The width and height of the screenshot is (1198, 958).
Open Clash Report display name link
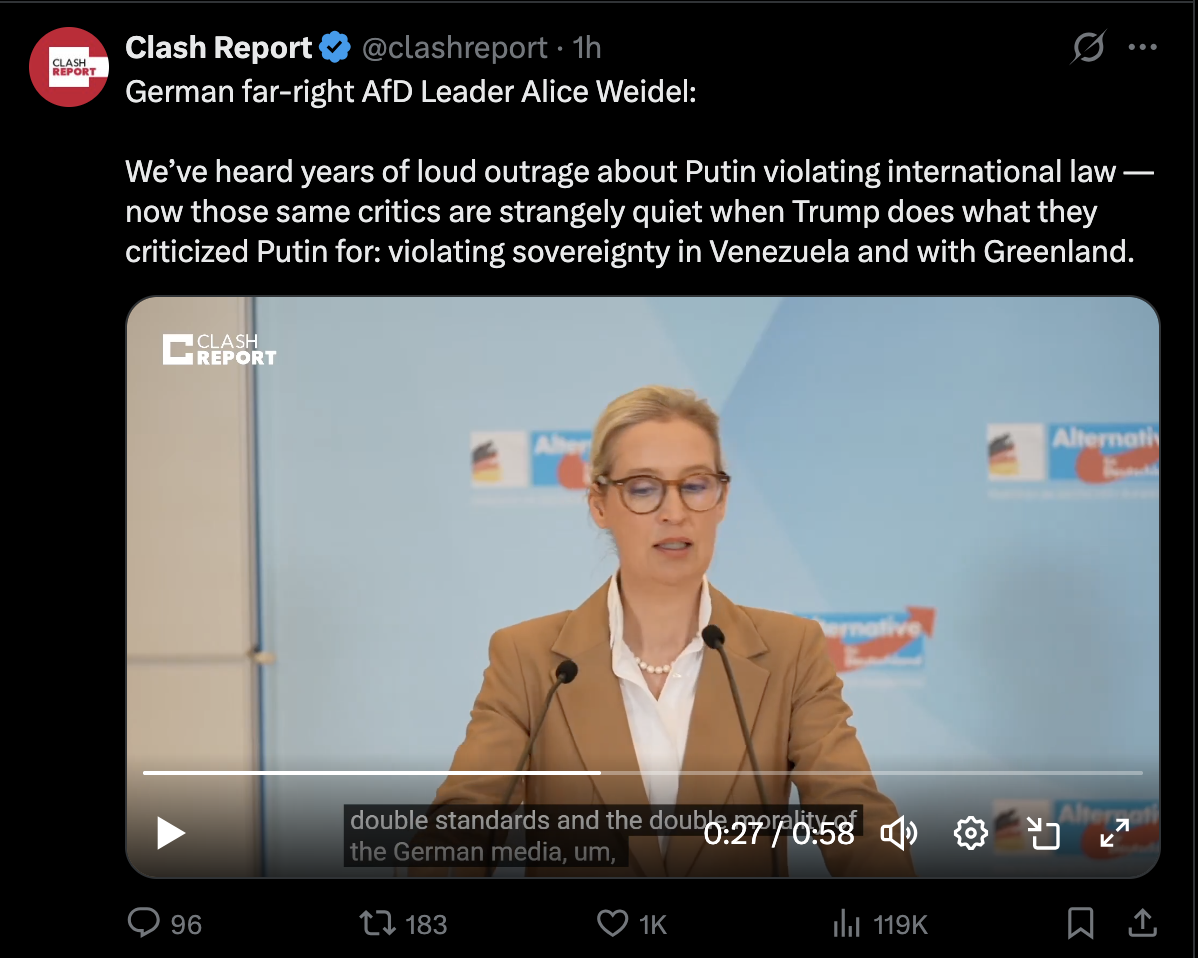click(x=219, y=48)
